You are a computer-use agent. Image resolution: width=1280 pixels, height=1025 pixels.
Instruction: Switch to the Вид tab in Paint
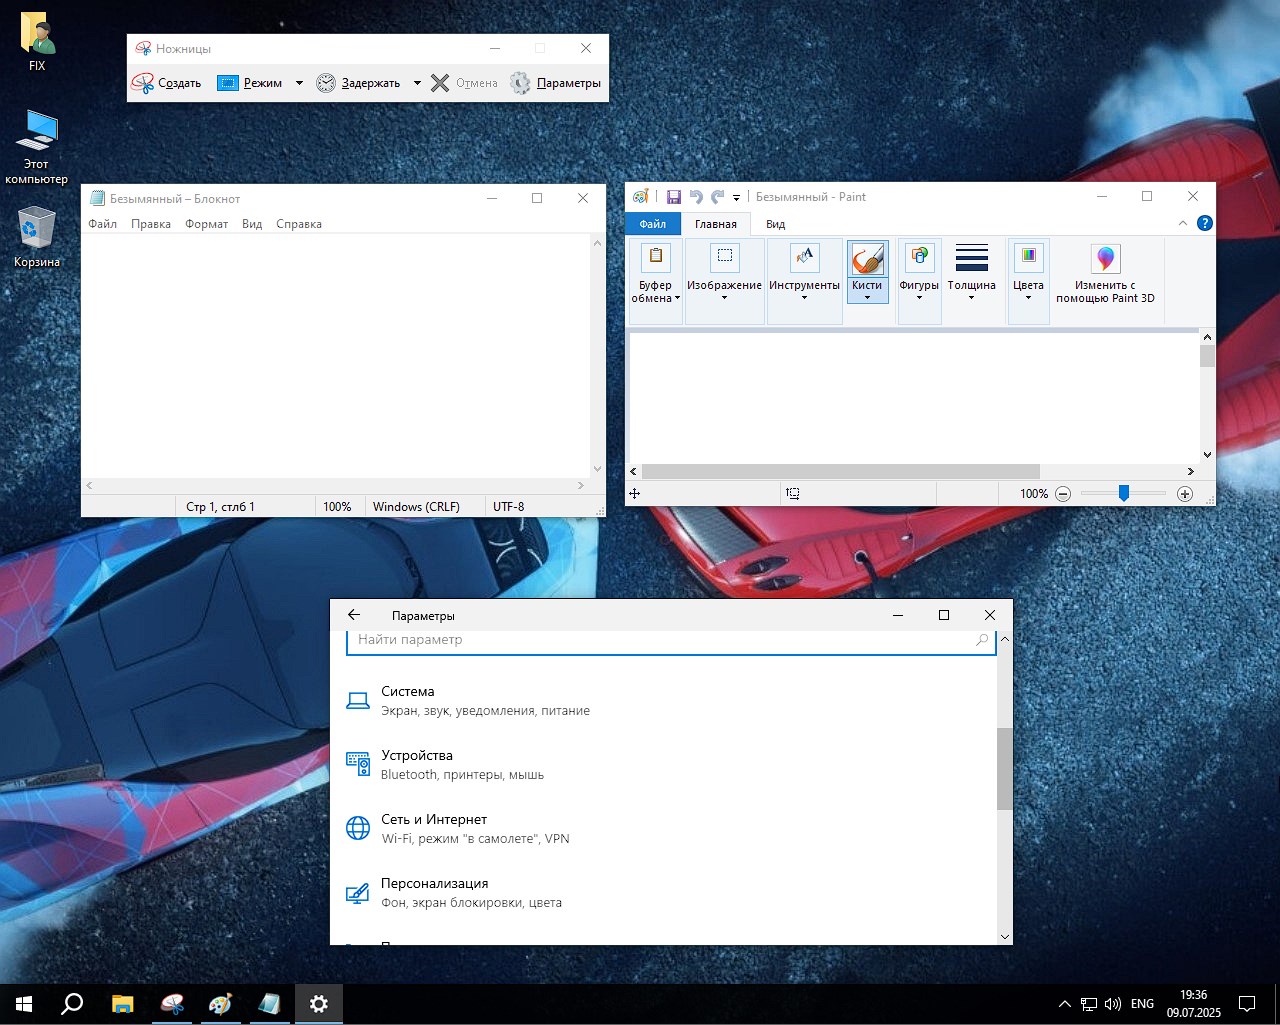tap(775, 224)
